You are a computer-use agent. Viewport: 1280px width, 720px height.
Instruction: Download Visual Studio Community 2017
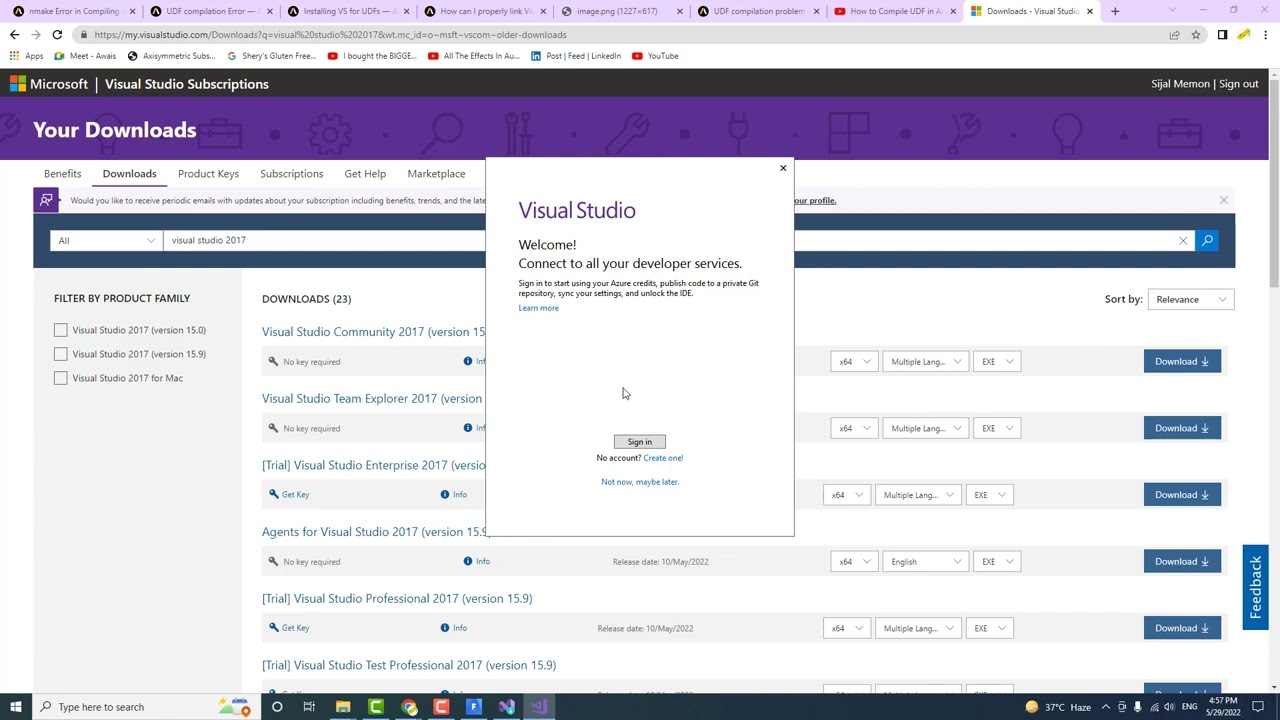[x=1182, y=362]
